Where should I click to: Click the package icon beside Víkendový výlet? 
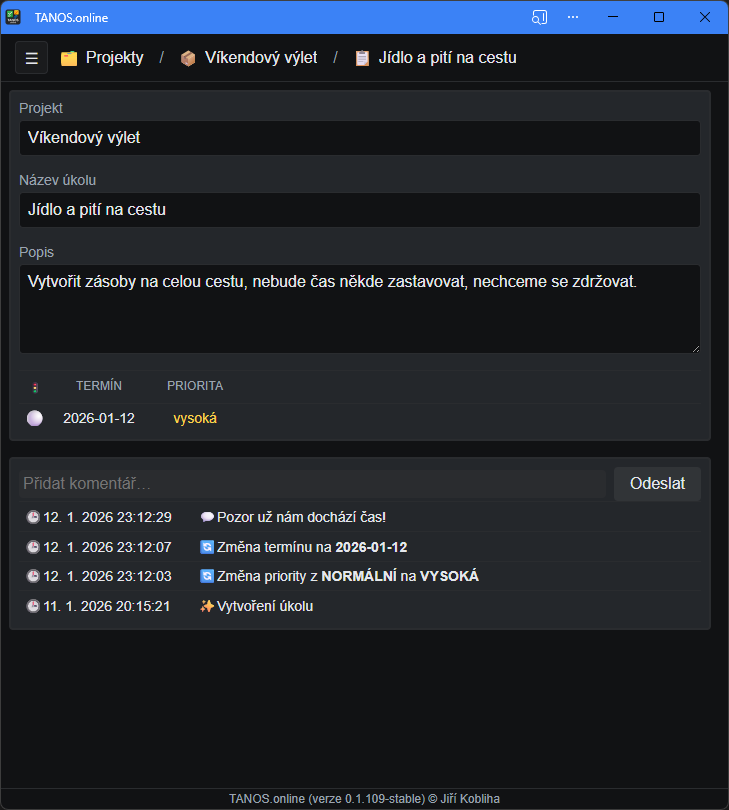point(188,58)
